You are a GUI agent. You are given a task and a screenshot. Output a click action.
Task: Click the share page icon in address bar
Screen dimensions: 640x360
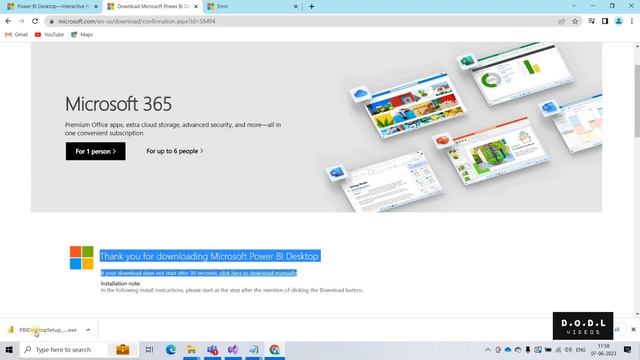tap(562, 21)
